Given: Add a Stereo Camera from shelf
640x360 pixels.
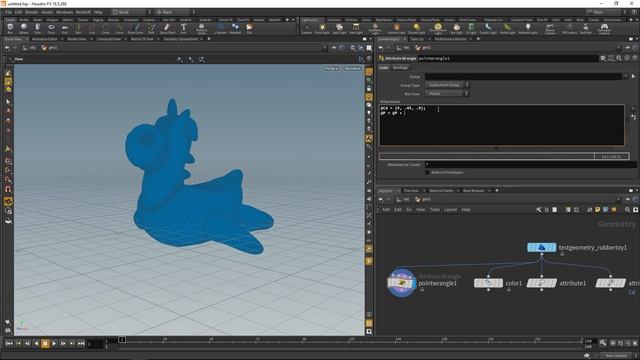Looking at the screenshot, I should pos(550,29).
